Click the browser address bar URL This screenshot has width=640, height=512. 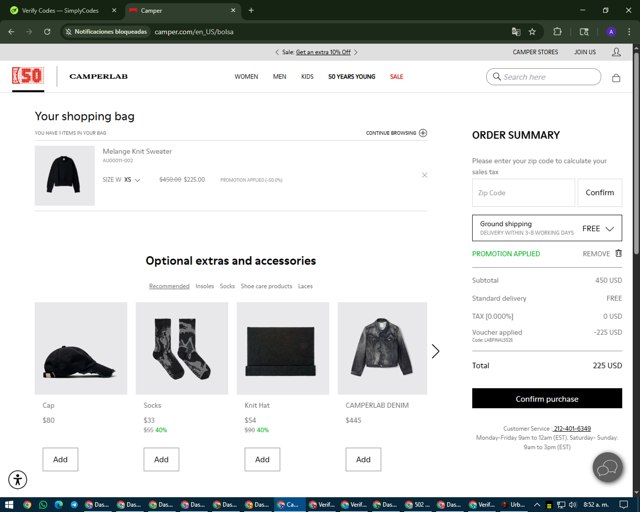click(194, 31)
